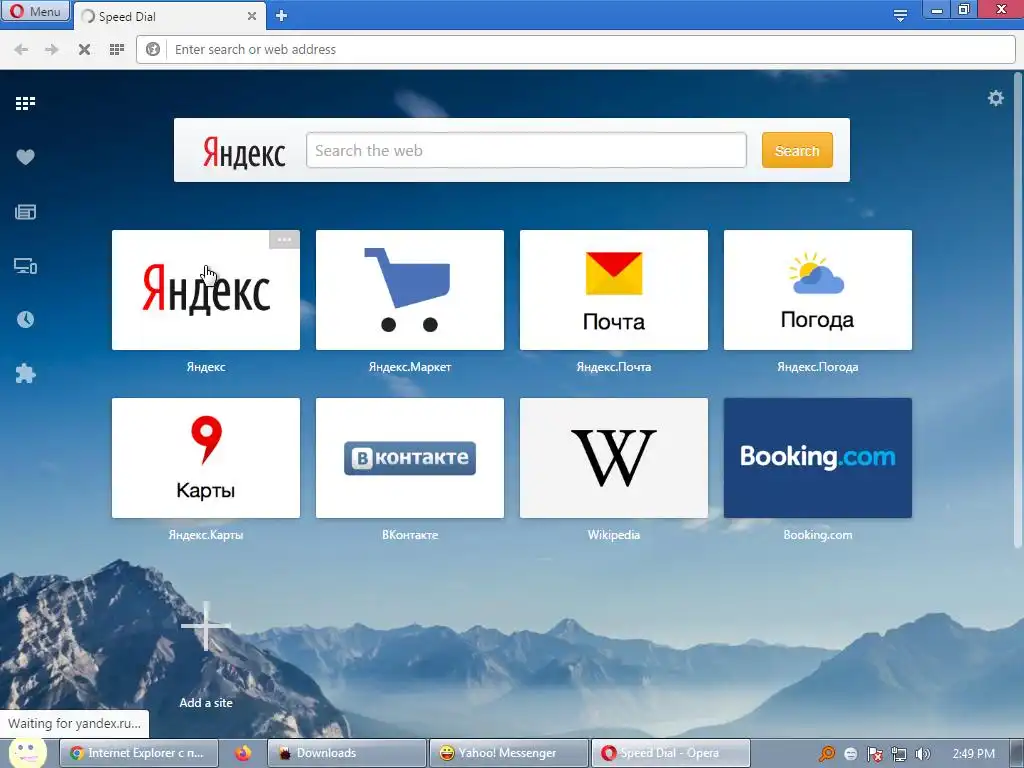The height and width of the screenshot is (768, 1024).
Task: Open synced Tabs icon in sidebar
Action: (x=25, y=266)
